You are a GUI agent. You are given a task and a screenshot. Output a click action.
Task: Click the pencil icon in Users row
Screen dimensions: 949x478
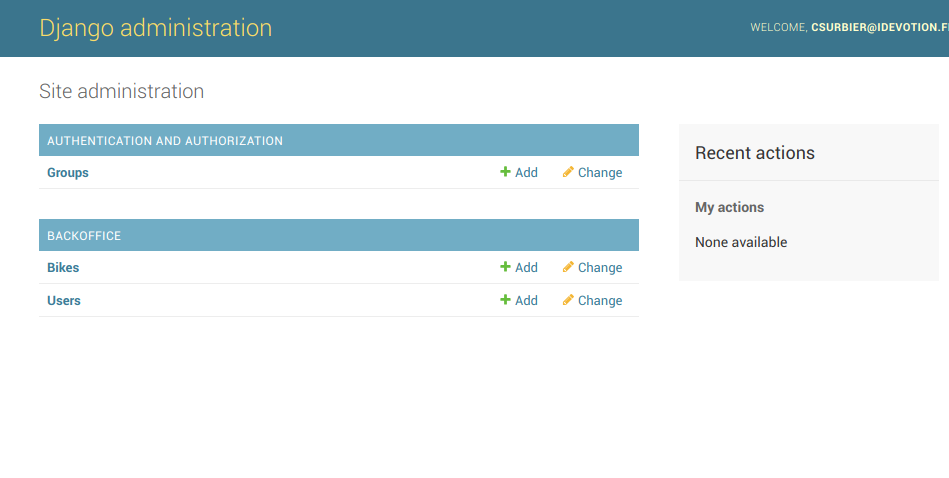568,300
